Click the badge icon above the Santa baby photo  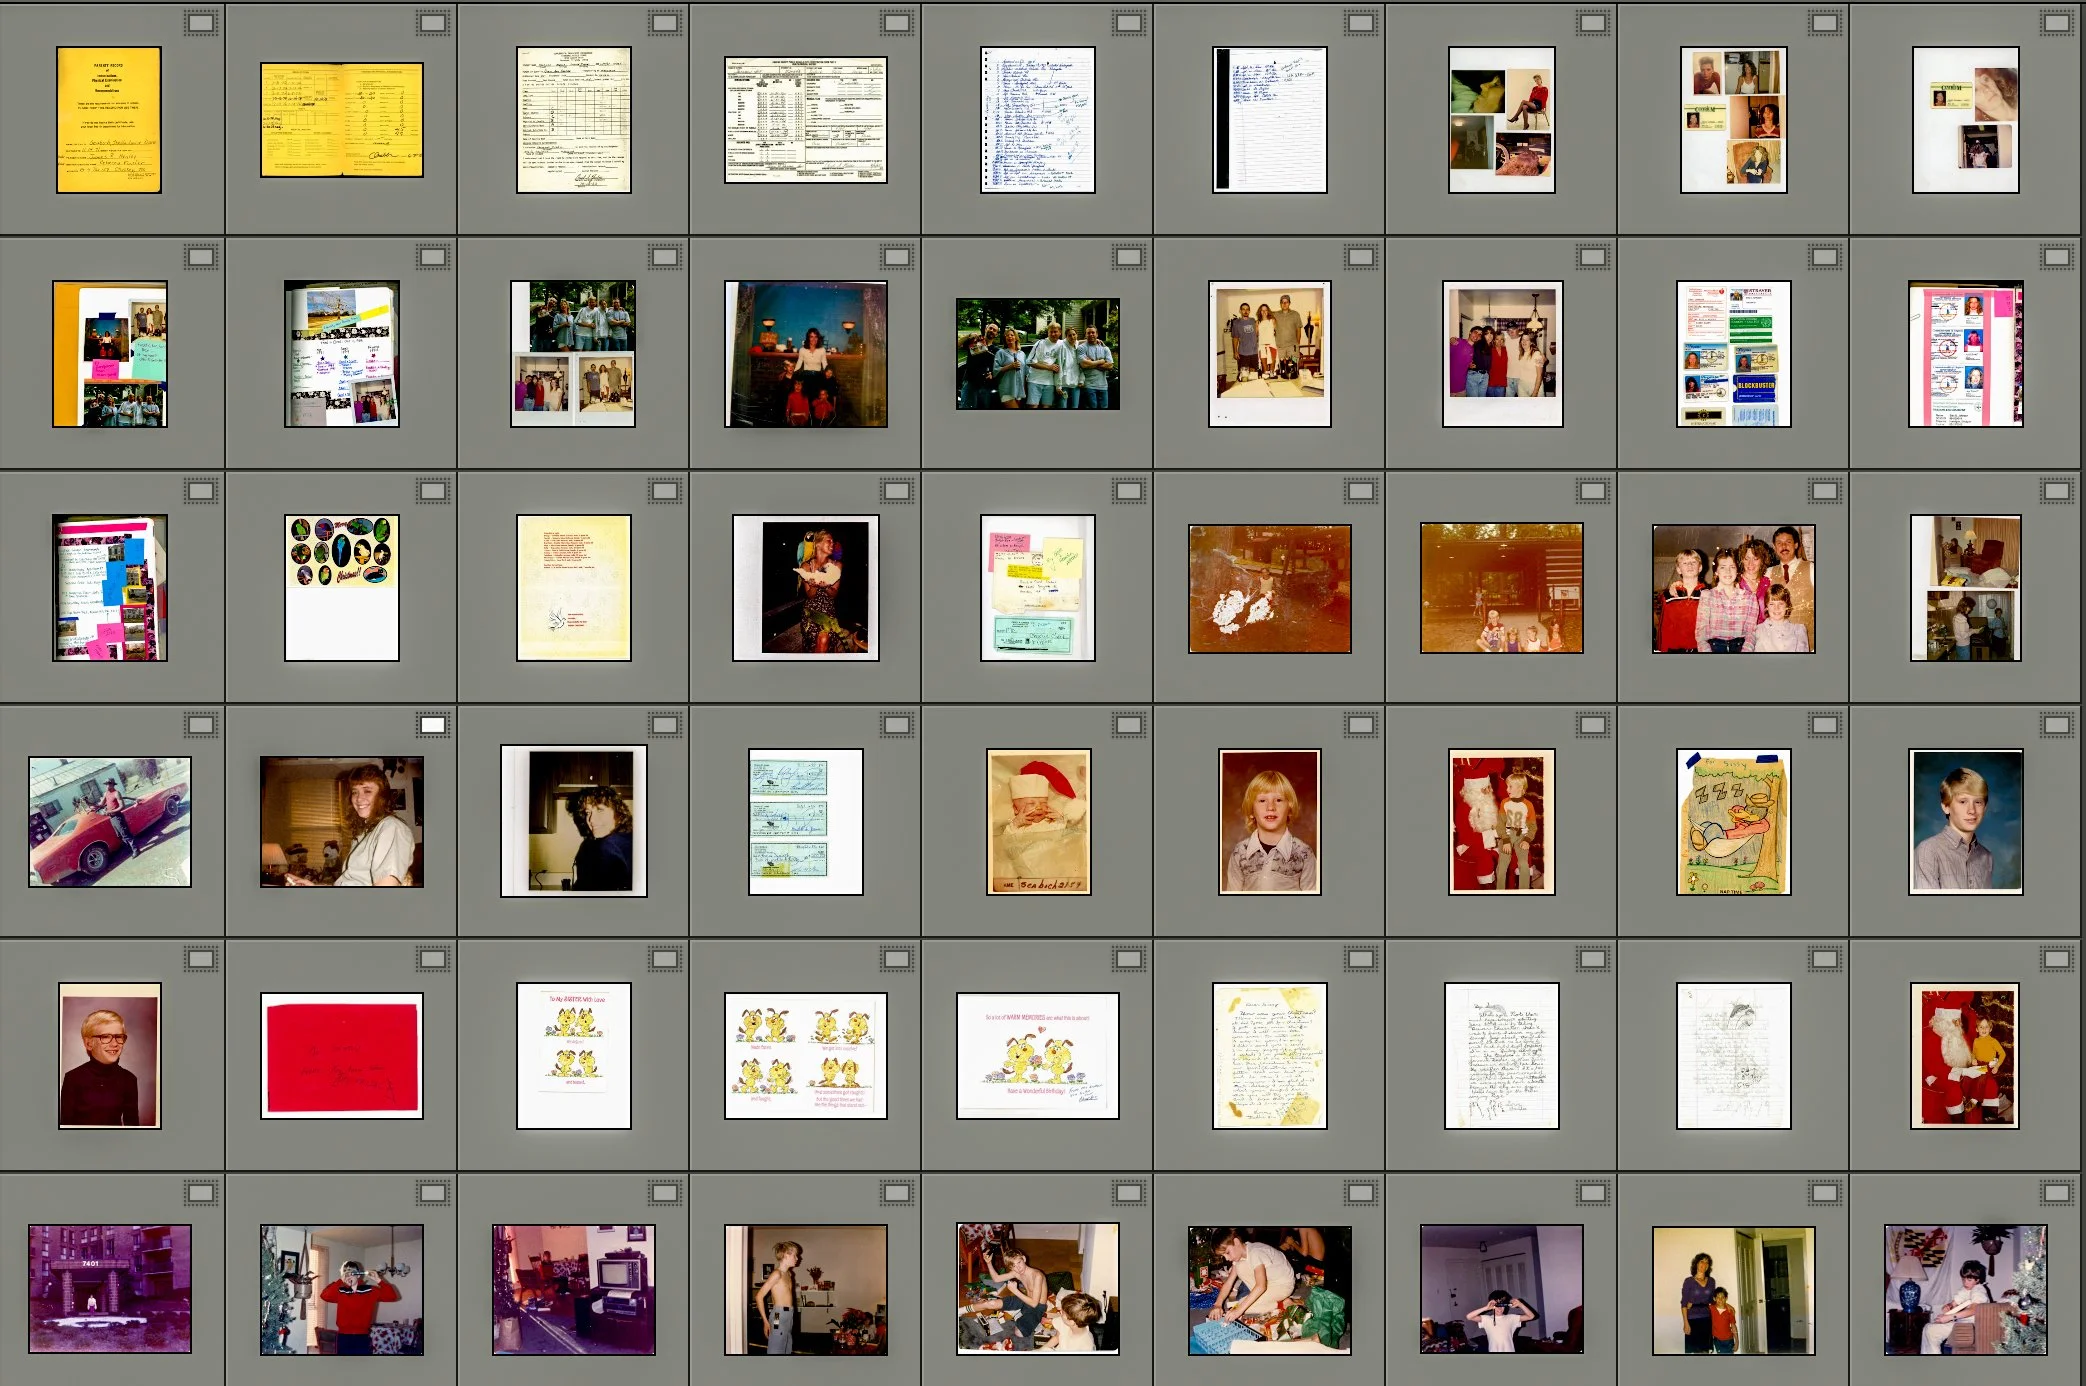[x=1129, y=725]
